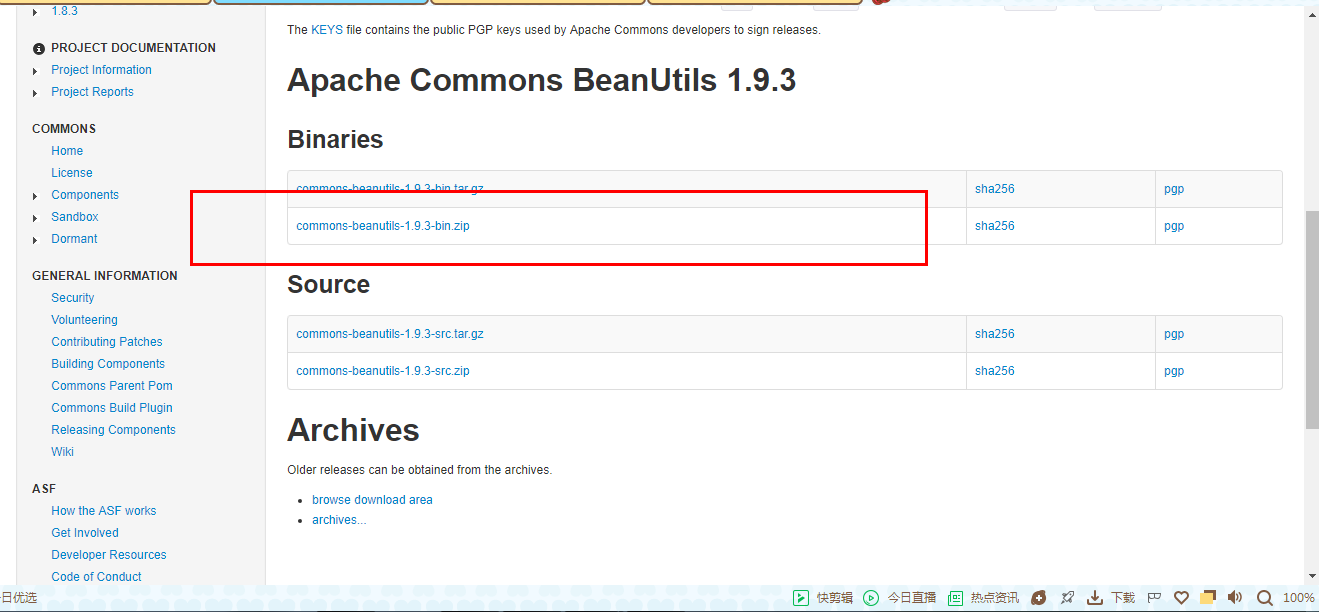Open the 1.8.3 version link
1319x612 pixels.
64,11
